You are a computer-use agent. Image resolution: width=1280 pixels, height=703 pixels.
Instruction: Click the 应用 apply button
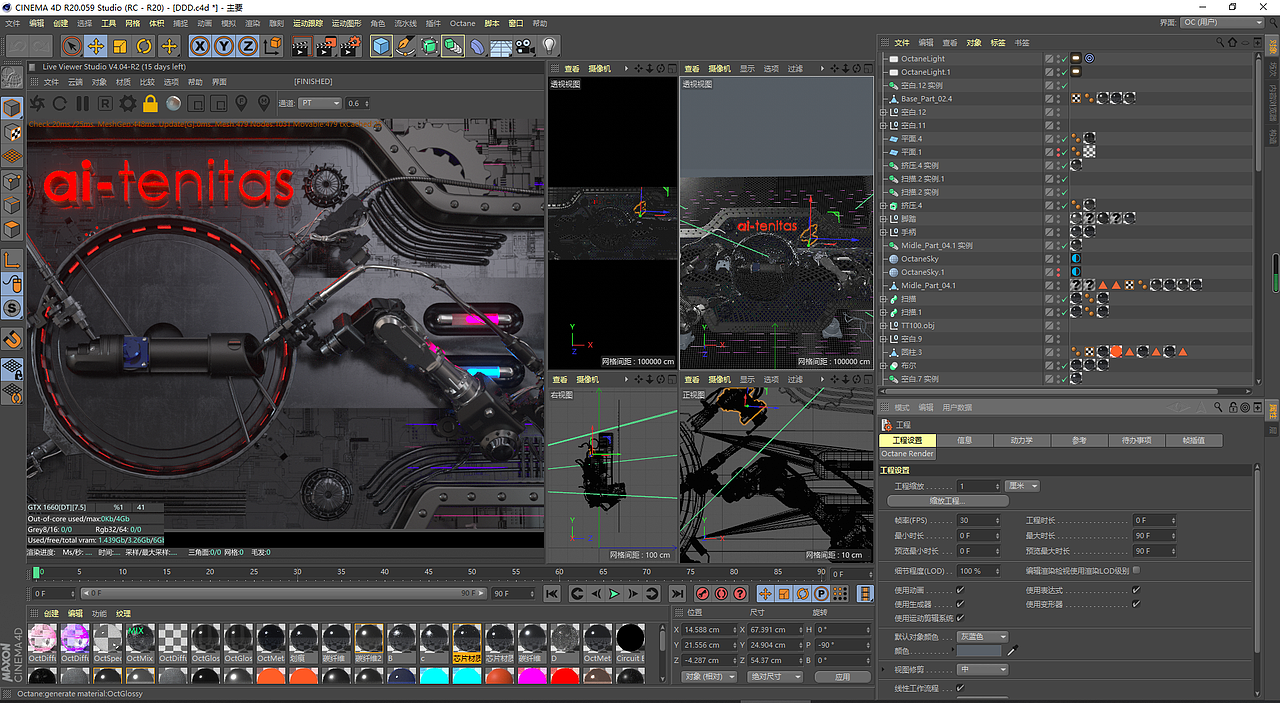[842, 677]
